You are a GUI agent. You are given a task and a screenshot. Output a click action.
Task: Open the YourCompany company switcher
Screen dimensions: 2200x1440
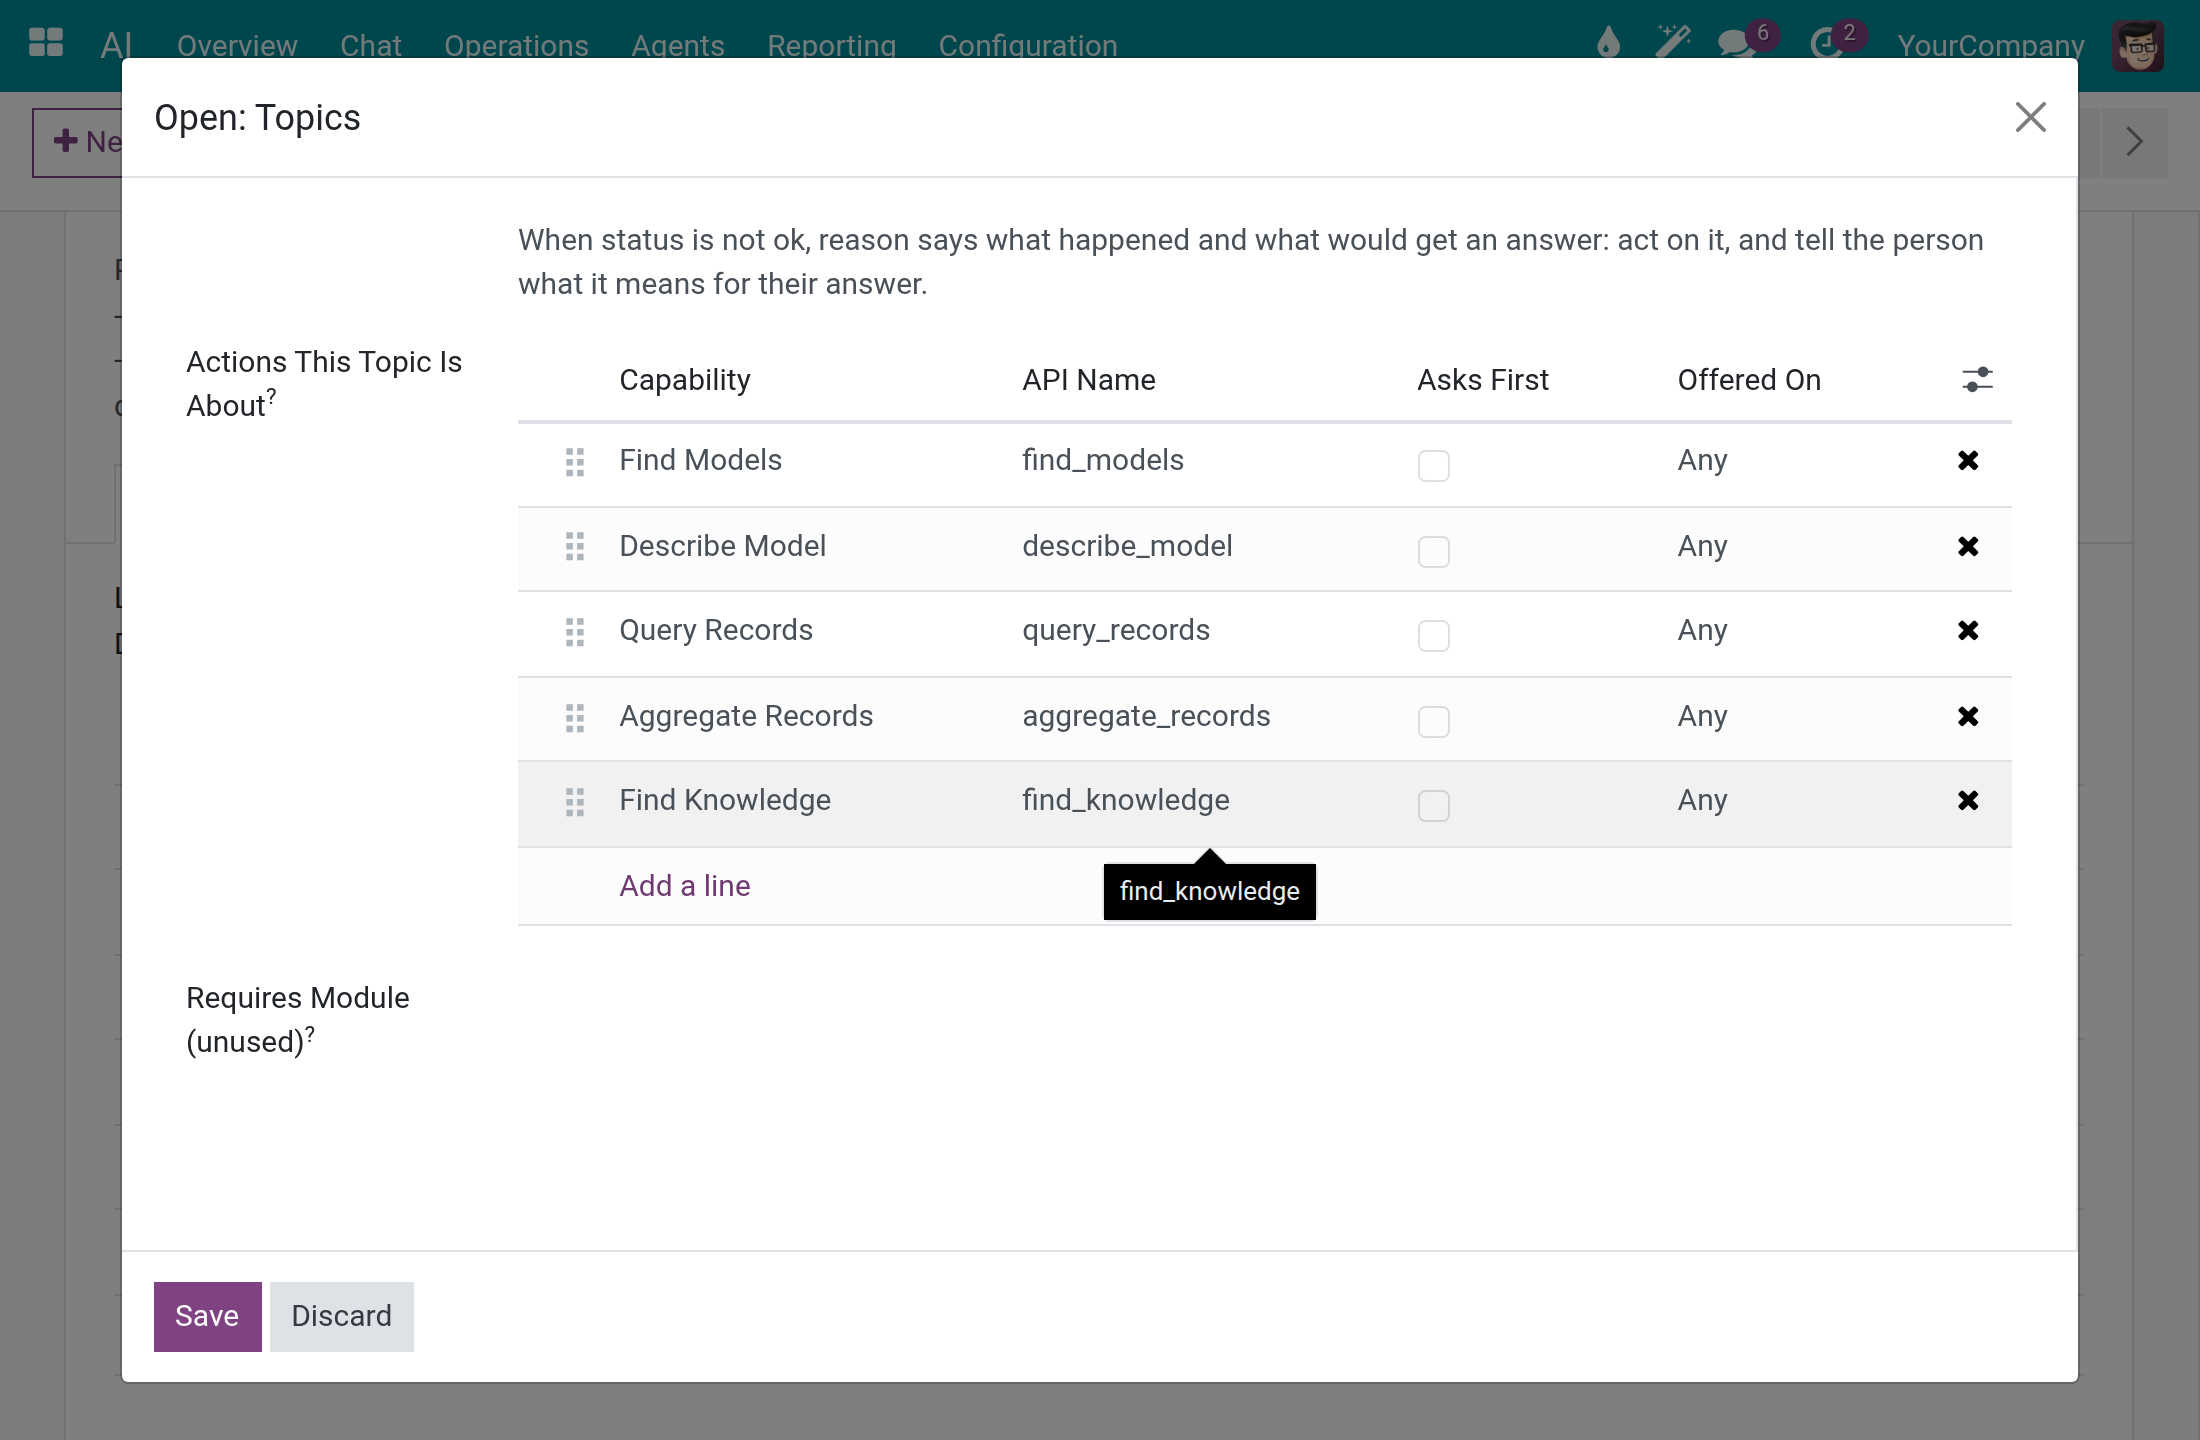pos(1990,46)
